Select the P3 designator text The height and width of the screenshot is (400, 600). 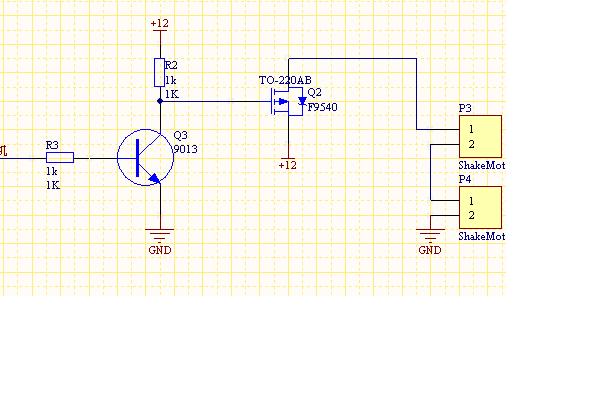pyautogui.click(x=465, y=108)
